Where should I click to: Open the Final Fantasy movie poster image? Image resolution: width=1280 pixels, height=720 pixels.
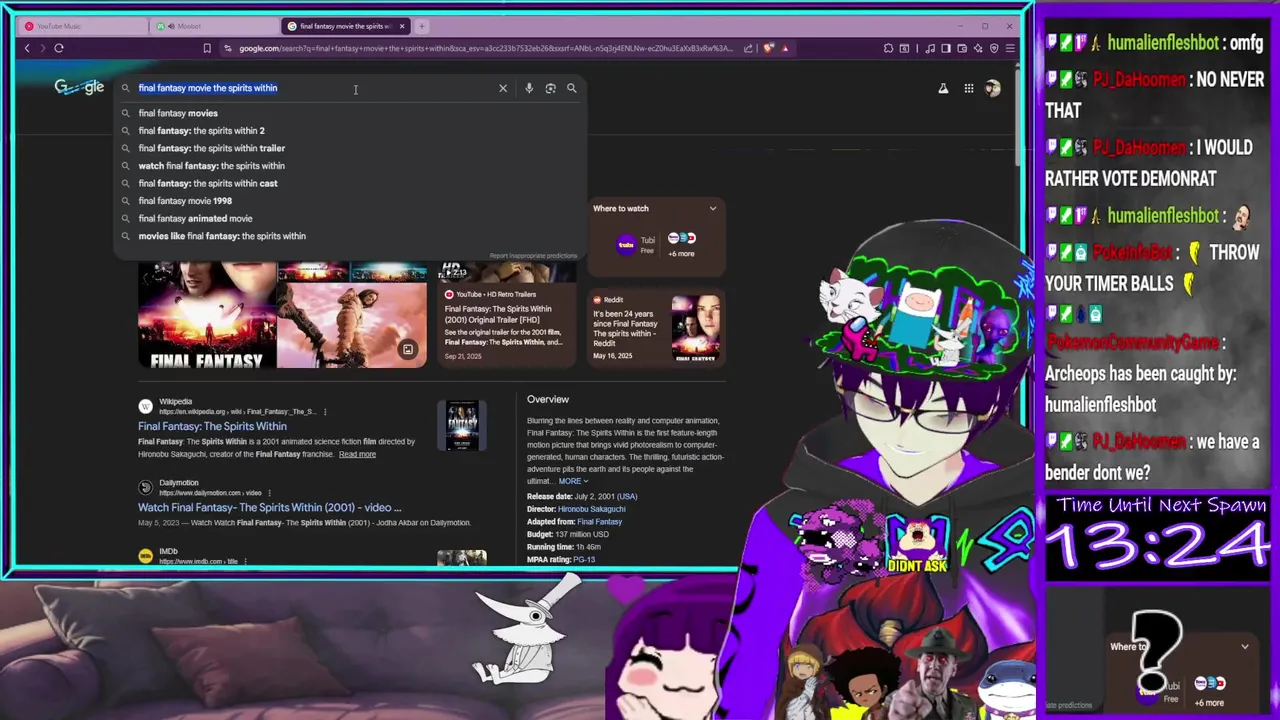click(x=206, y=315)
